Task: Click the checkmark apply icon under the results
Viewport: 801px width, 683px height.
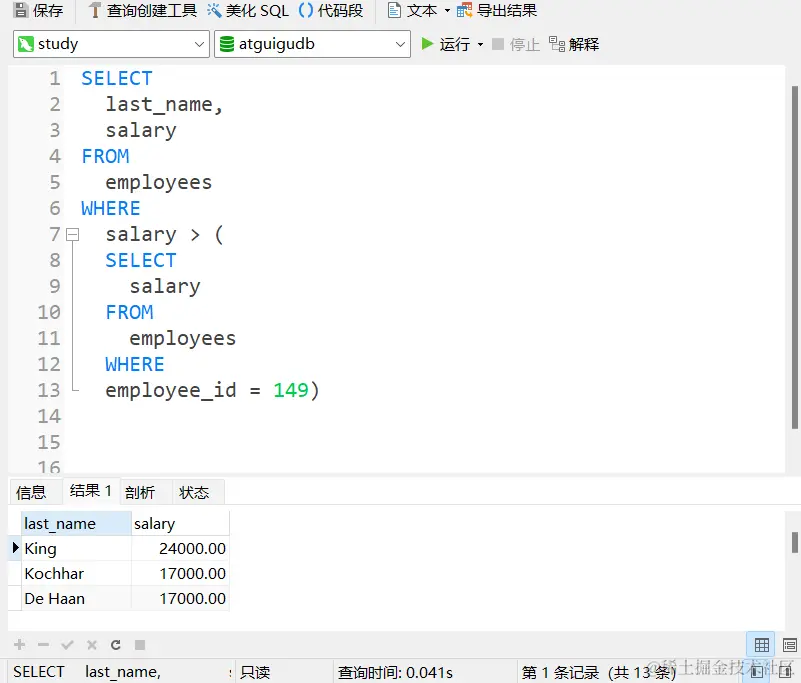Action: coord(66,644)
